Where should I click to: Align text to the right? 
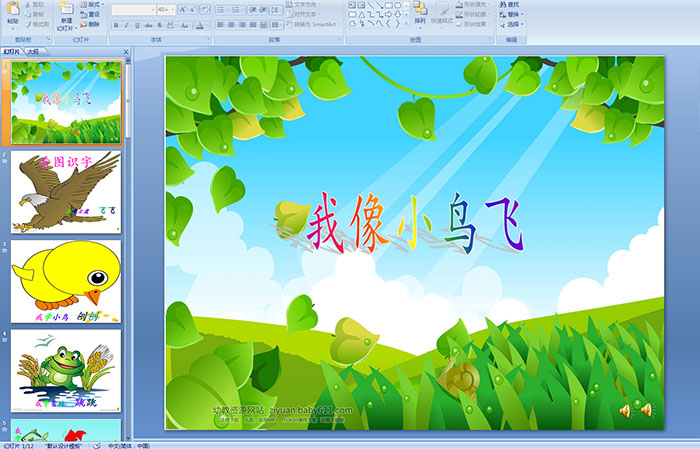(242, 25)
